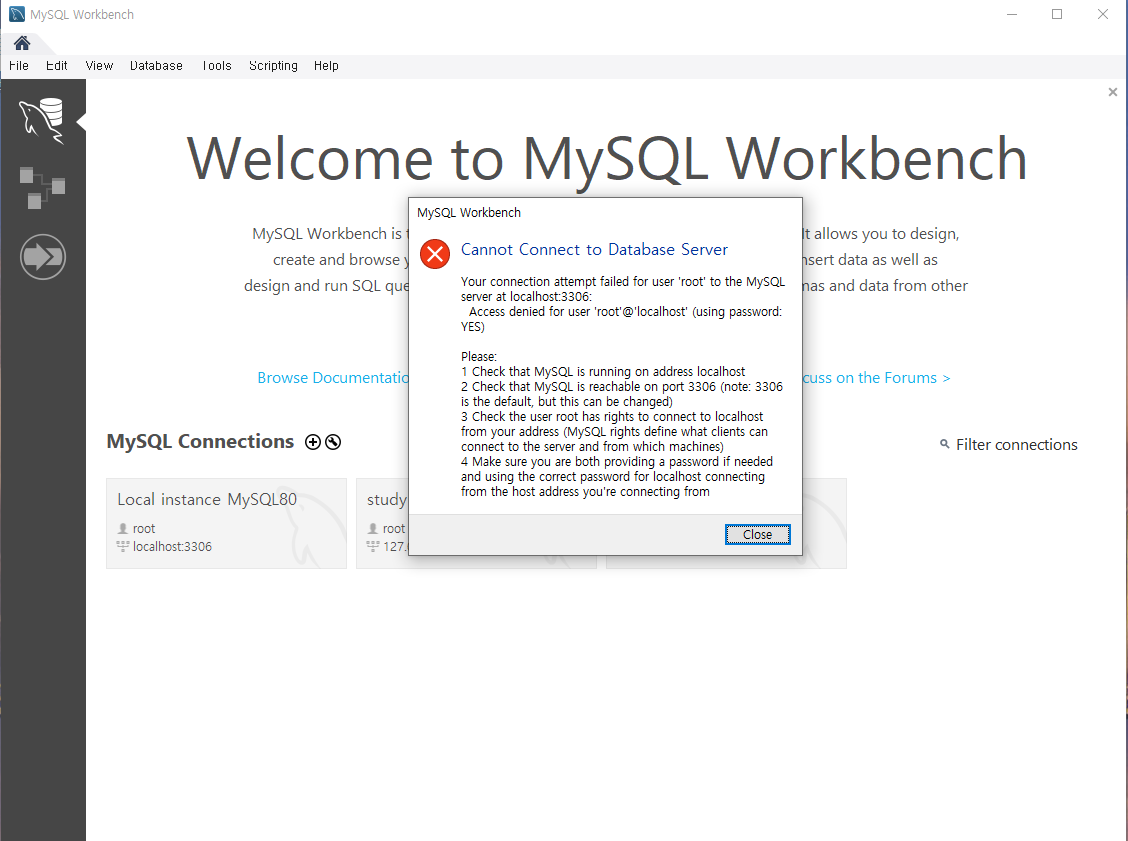The width and height of the screenshot is (1128, 841).
Task: Open the MySQL connections sidebar view
Action: click(x=42, y=120)
